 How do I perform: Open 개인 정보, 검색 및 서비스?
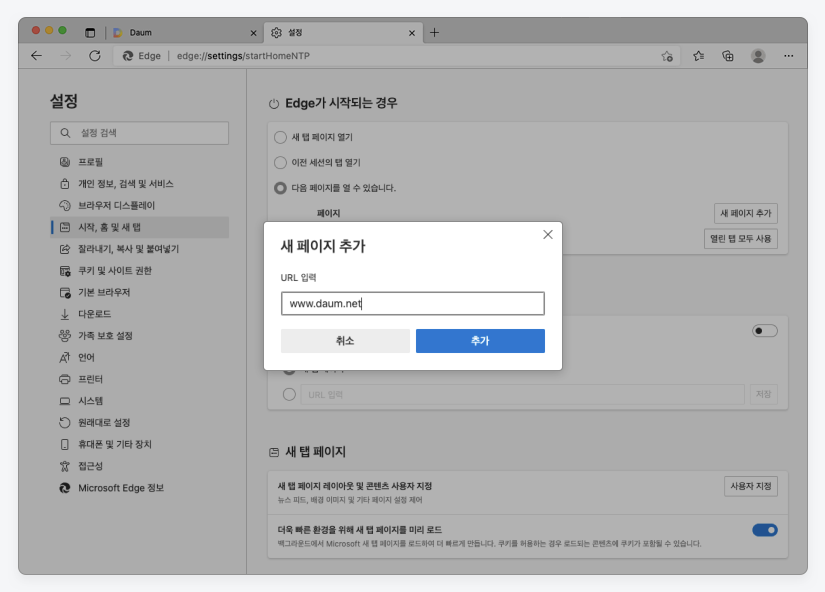[139, 184]
